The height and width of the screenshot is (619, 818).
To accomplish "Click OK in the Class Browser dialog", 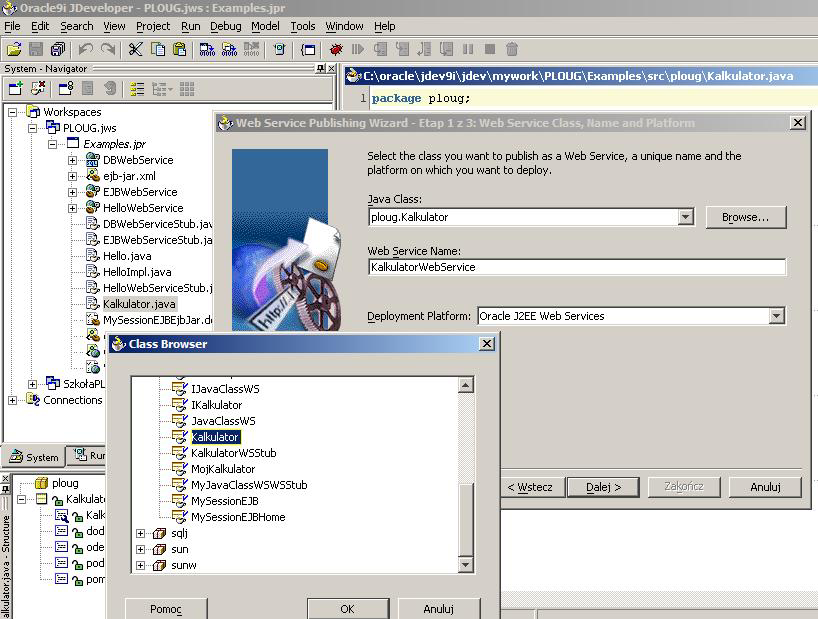I will point(347,609).
